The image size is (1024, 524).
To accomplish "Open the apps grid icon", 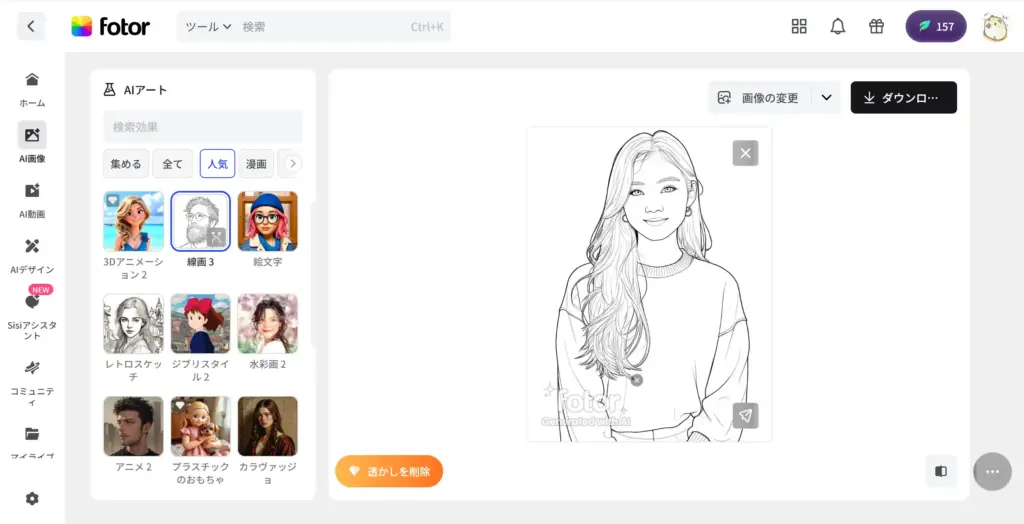I will click(x=799, y=27).
